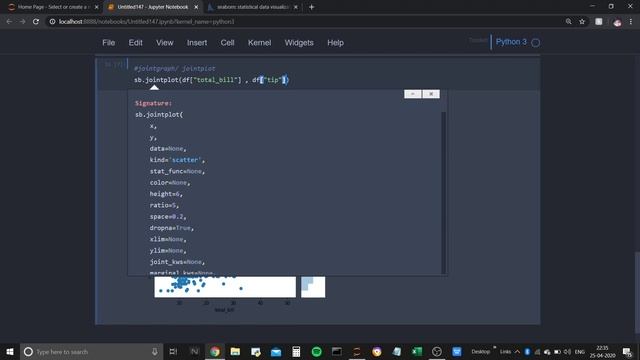Open File Explorer from the taskbar
Viewport: 640px width, 360px height.
point(235,351)
